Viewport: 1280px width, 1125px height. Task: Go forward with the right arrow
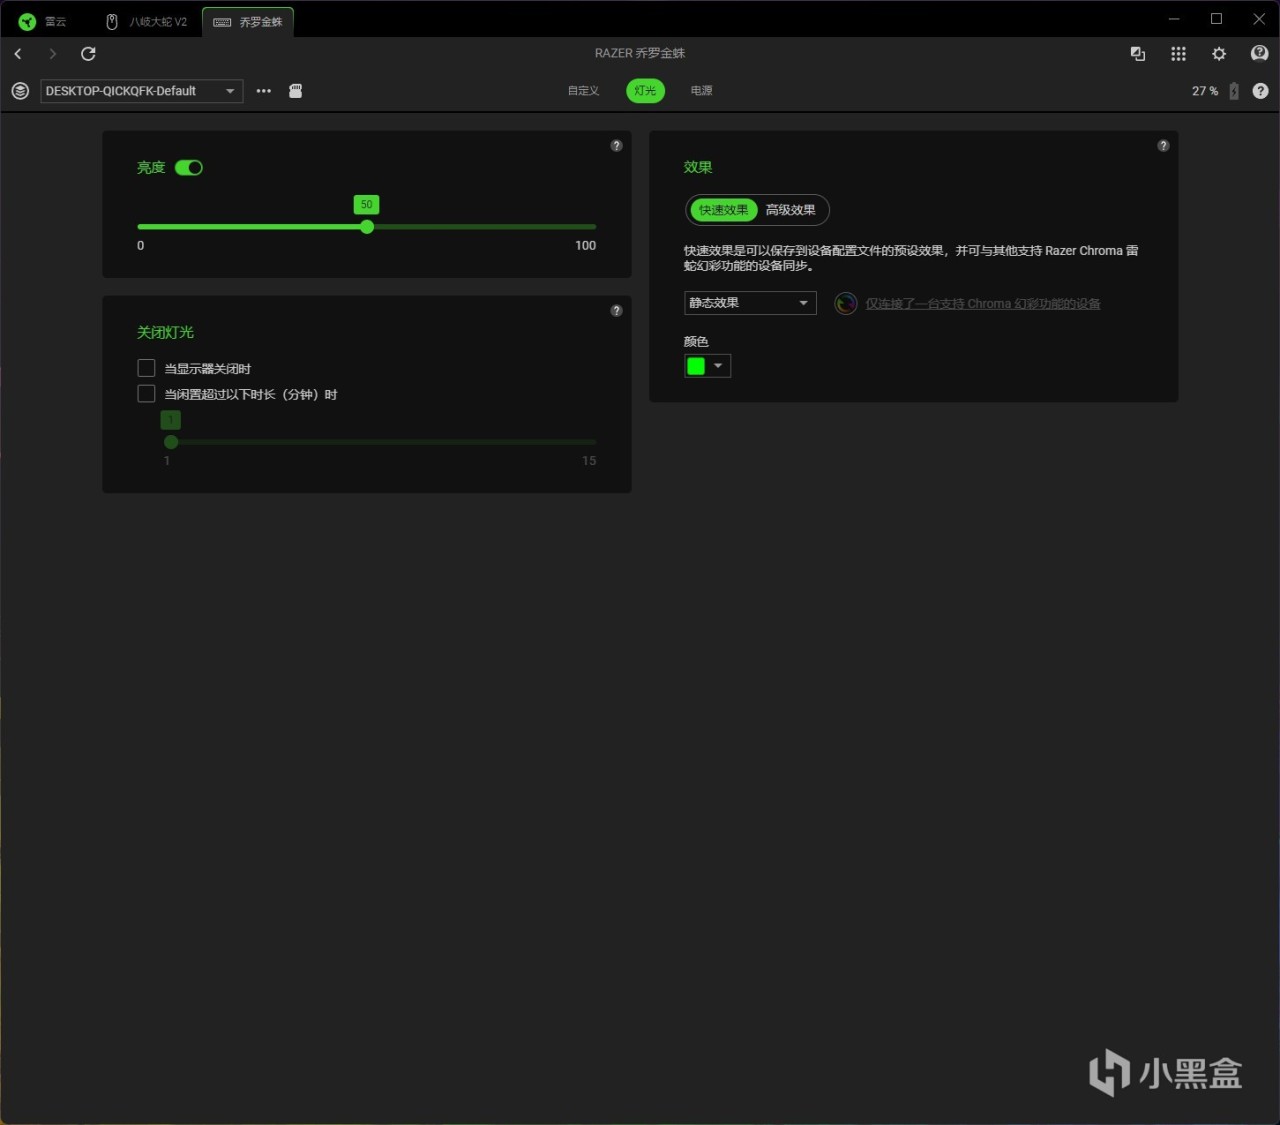point(53,54)
